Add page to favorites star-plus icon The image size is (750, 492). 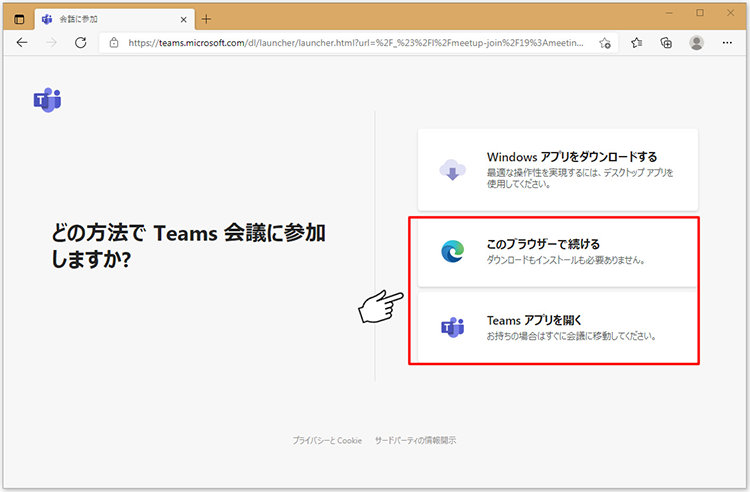coord(605,43)
